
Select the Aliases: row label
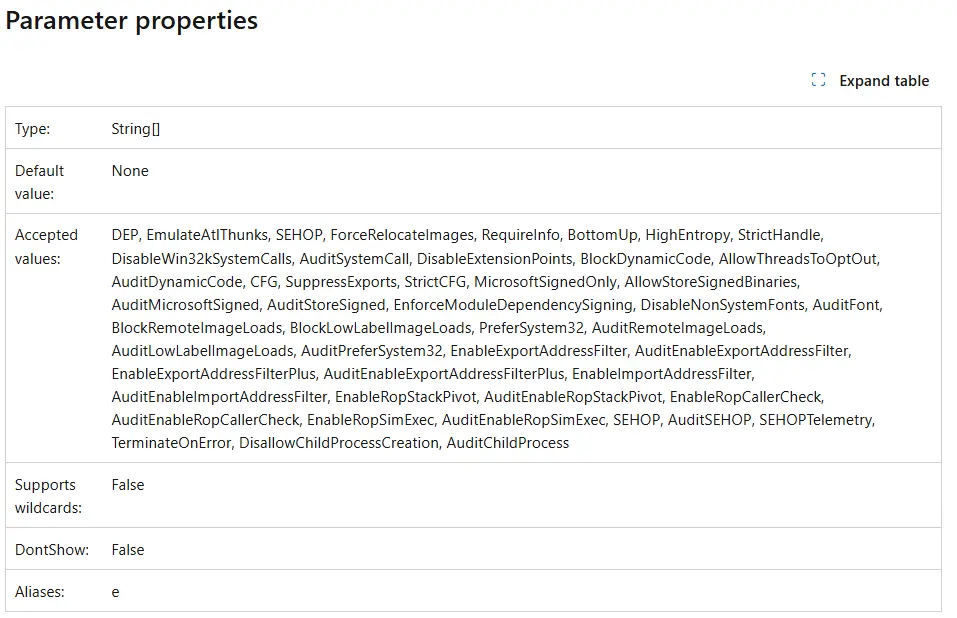pos(40,592)
